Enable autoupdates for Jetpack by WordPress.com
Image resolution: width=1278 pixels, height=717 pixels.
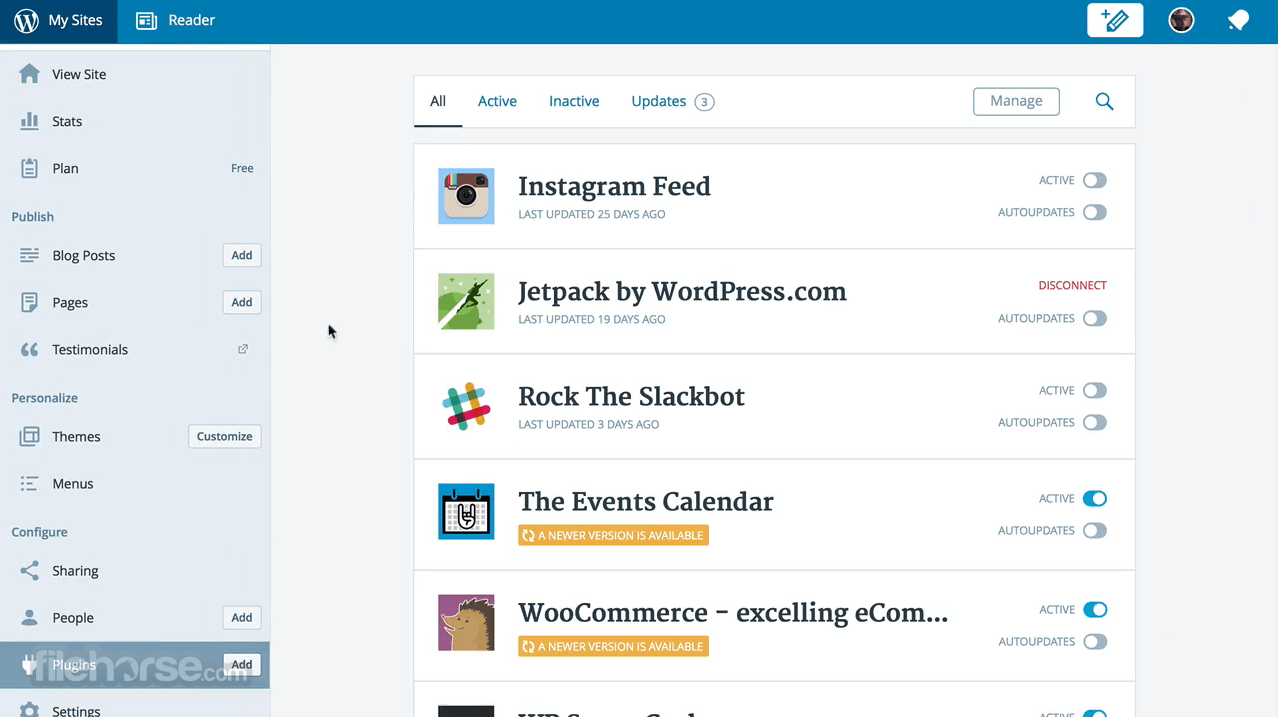[x=1095, y=319]
